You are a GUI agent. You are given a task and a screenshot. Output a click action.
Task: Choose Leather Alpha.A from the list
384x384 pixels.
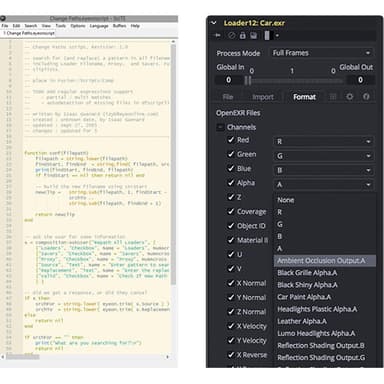(x=325, y=321)
